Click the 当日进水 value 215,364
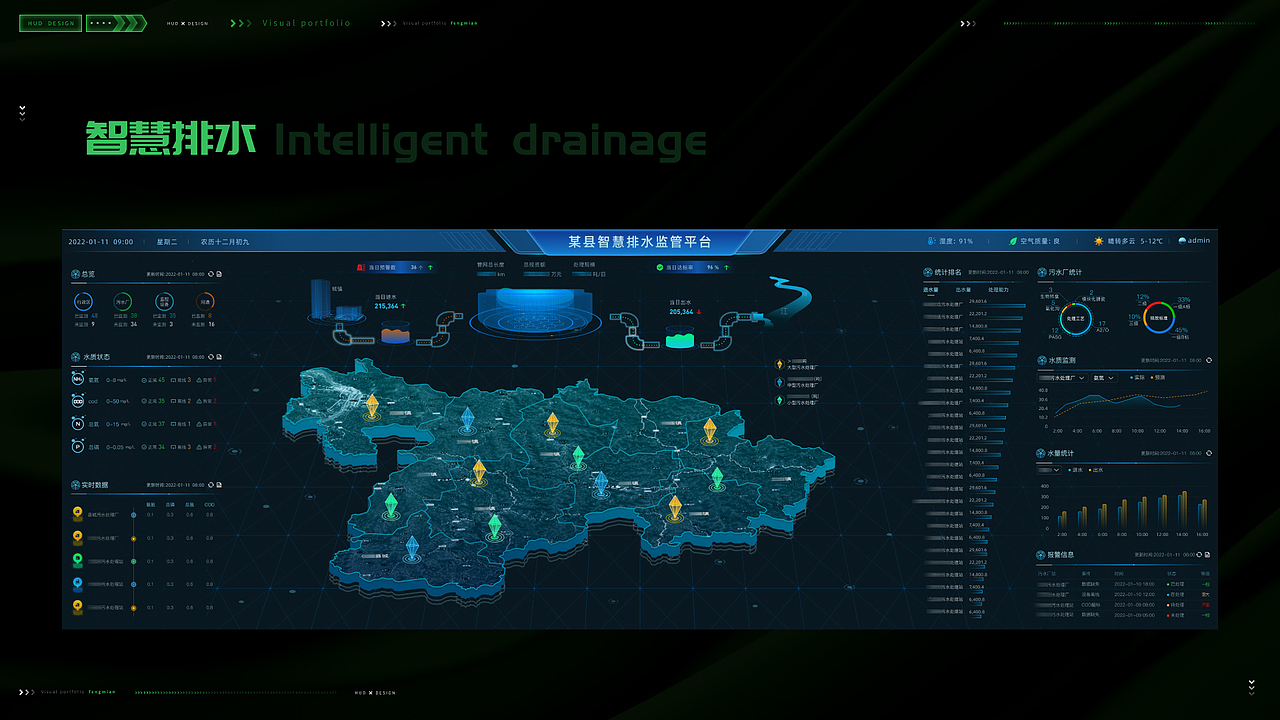The width and height of the screenshot is (1280, 720). point(387,306)
